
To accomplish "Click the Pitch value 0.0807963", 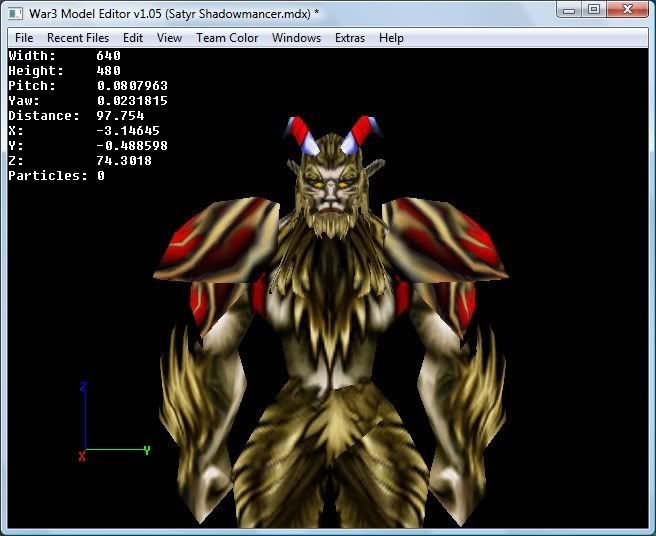I will pos(132,85).
